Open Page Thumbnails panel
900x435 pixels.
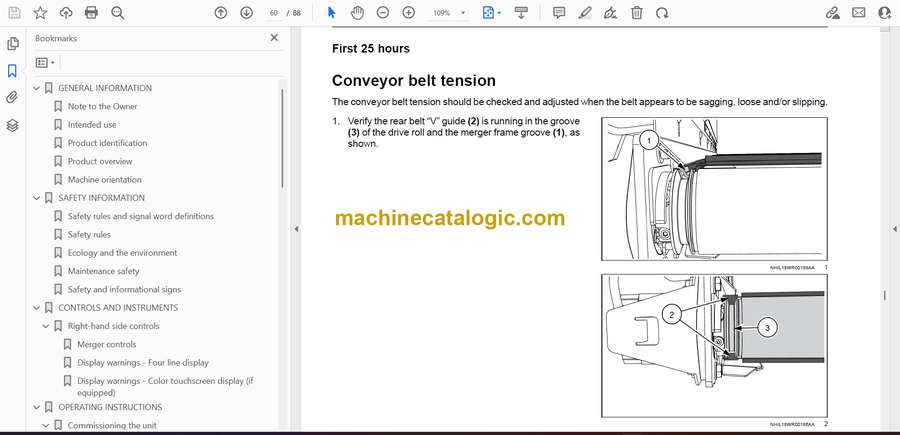[12, 44]
